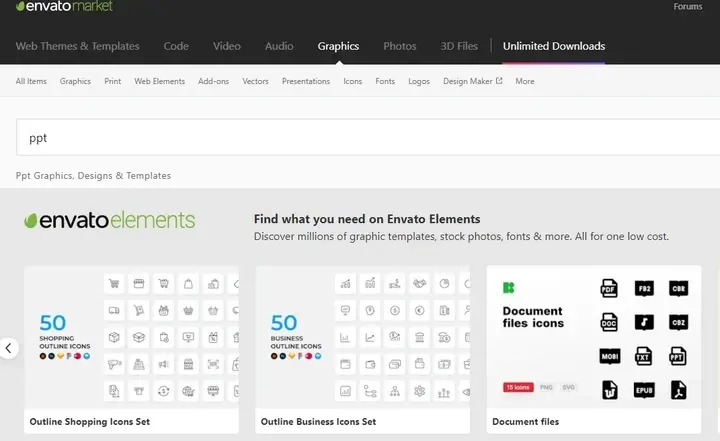Viewport: 720px width, 441px height.
Task: Select Fonts subcategory
Action: (x=385, y=81)
